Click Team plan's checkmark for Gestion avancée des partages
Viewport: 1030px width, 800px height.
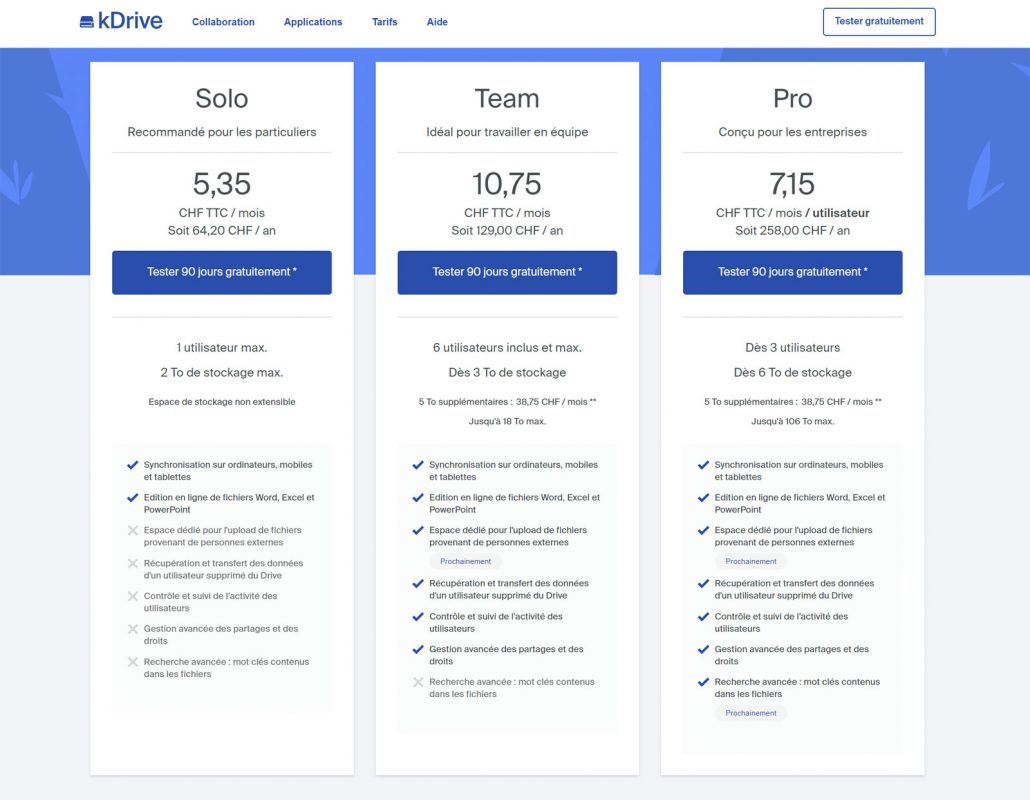[x=418, y=650]
